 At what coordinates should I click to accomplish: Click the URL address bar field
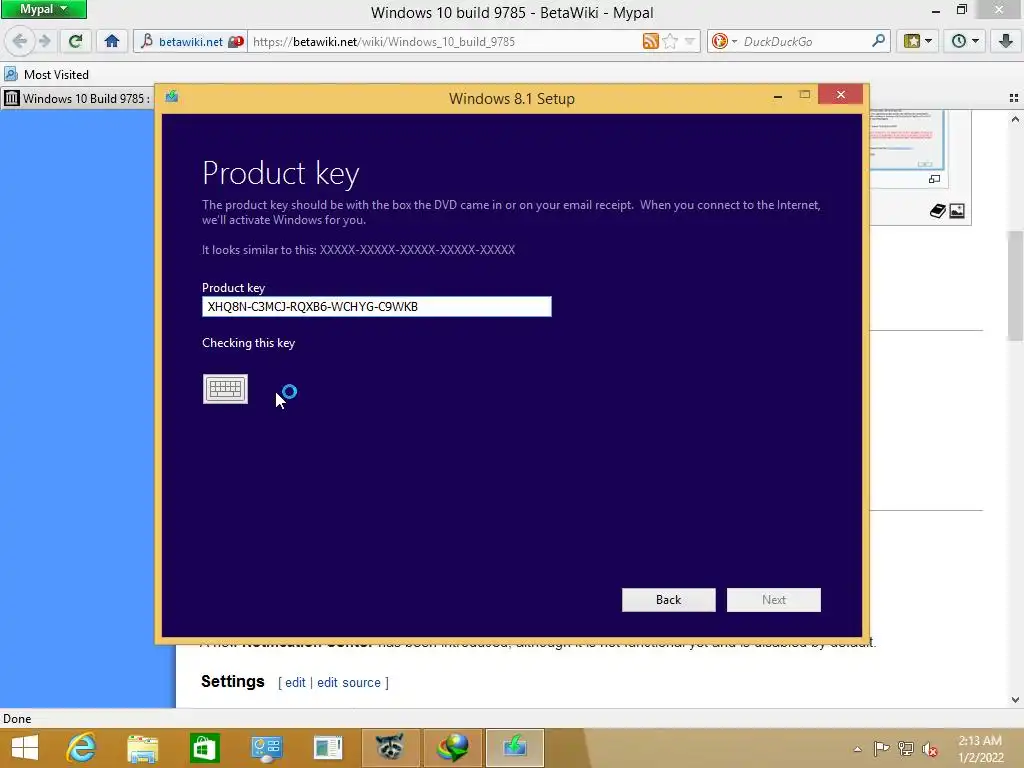[x=444, y=42]
